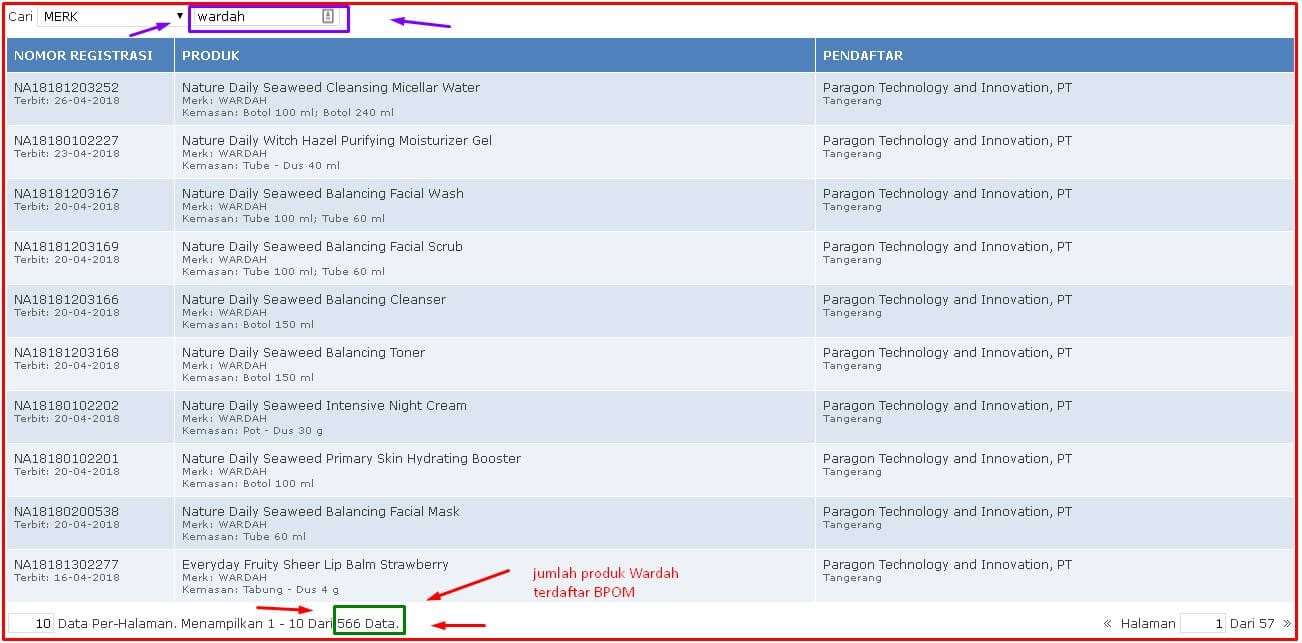Open Nature Daily Seaweed Balancing Facial Scrub
This screenshot has width=1302, height=643.
pos(322,247)
